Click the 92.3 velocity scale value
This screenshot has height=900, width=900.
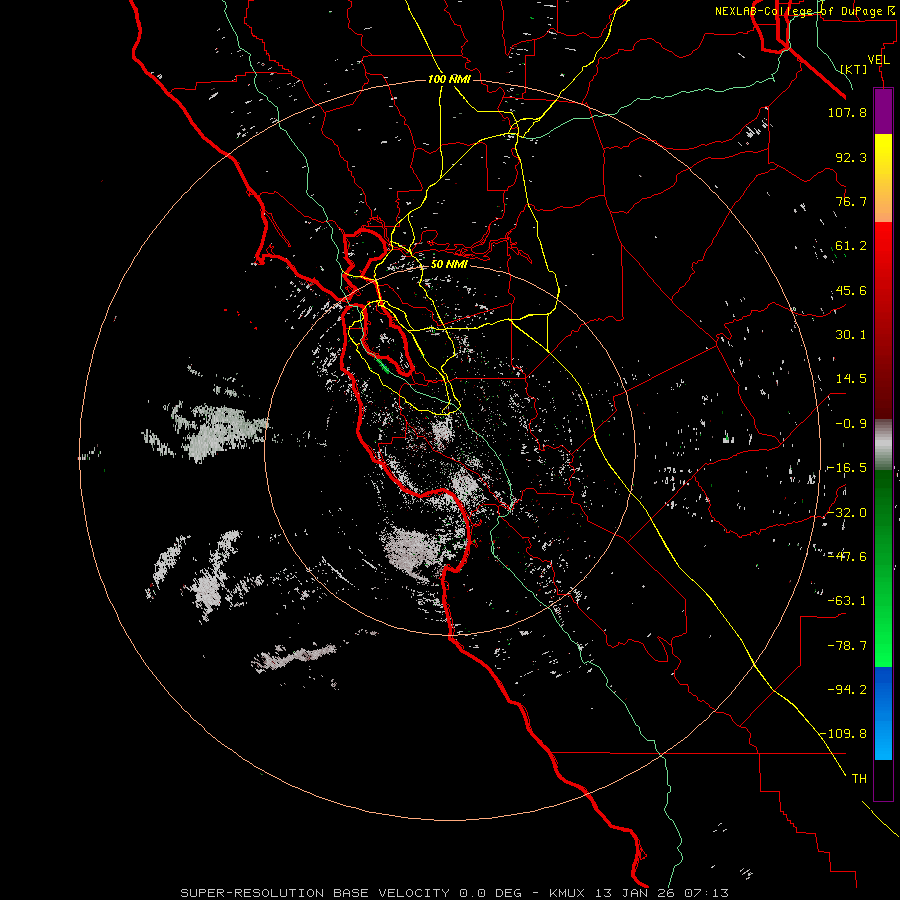(x=851, y=157)
